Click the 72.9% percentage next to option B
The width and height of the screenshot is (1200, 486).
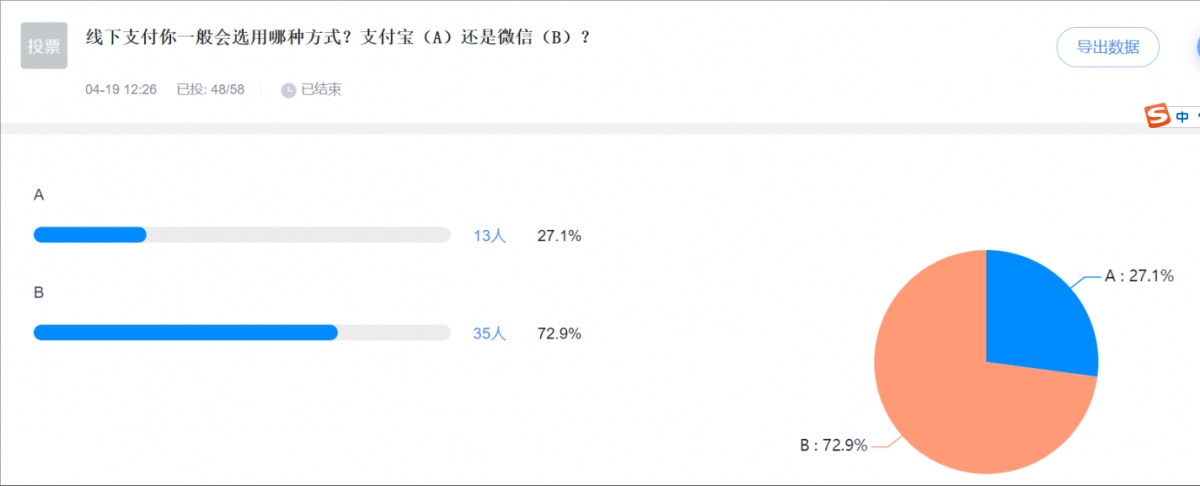click(559, 334)
